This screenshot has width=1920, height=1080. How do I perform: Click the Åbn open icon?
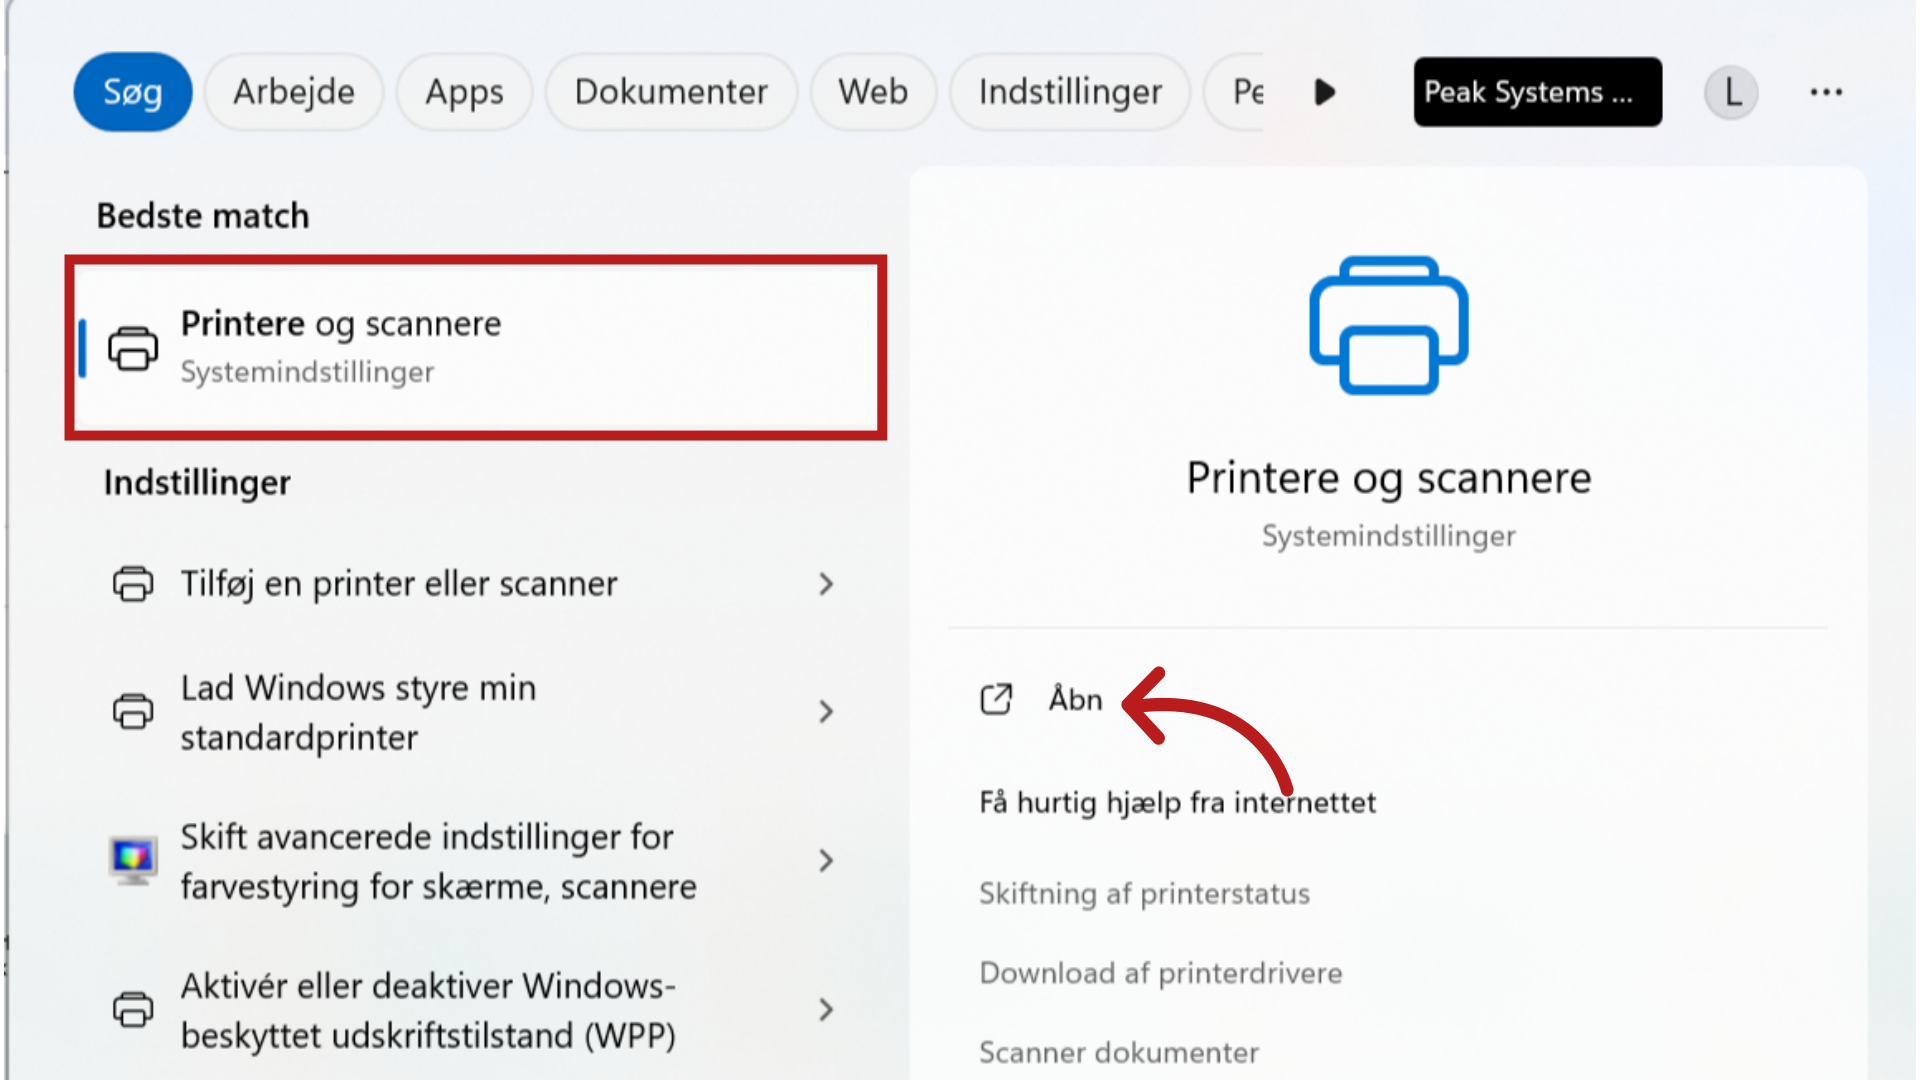(996, 699)
